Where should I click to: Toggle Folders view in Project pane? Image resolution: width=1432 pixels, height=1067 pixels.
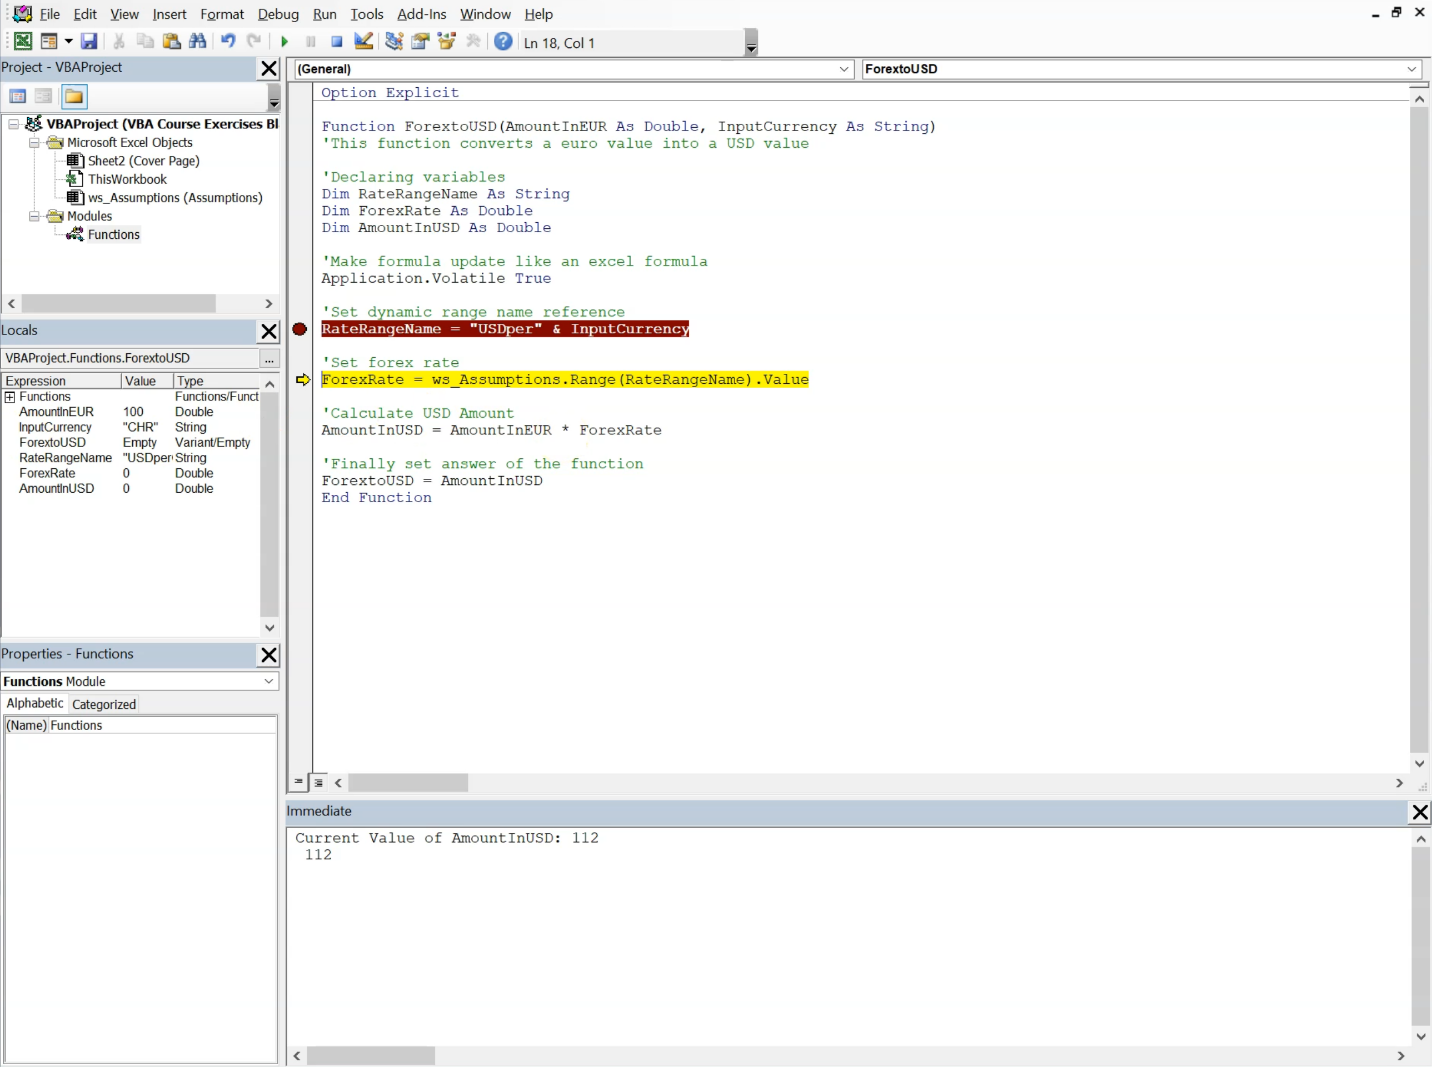74,96
